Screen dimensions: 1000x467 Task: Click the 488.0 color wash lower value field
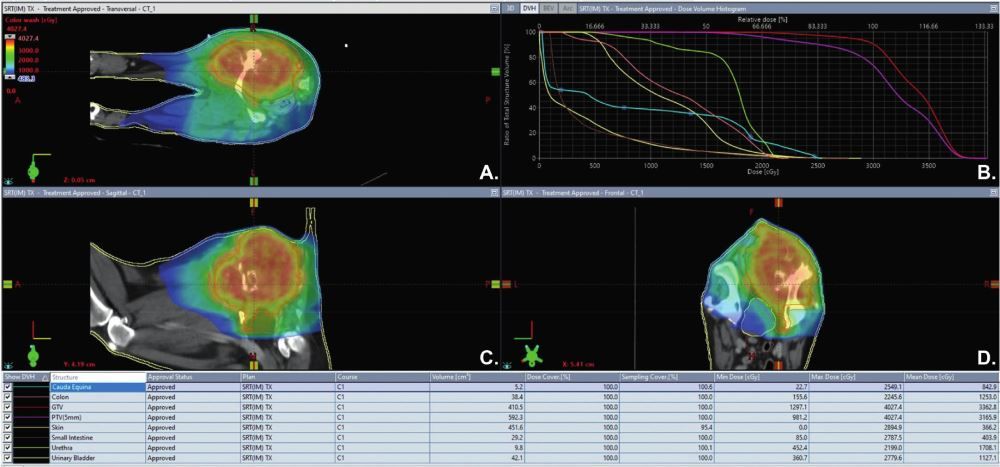coord(28,77)
